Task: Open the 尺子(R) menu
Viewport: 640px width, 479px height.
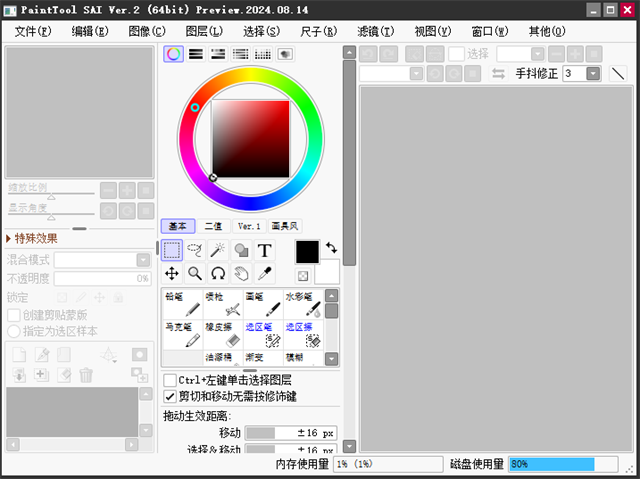Action: (318, 31)
